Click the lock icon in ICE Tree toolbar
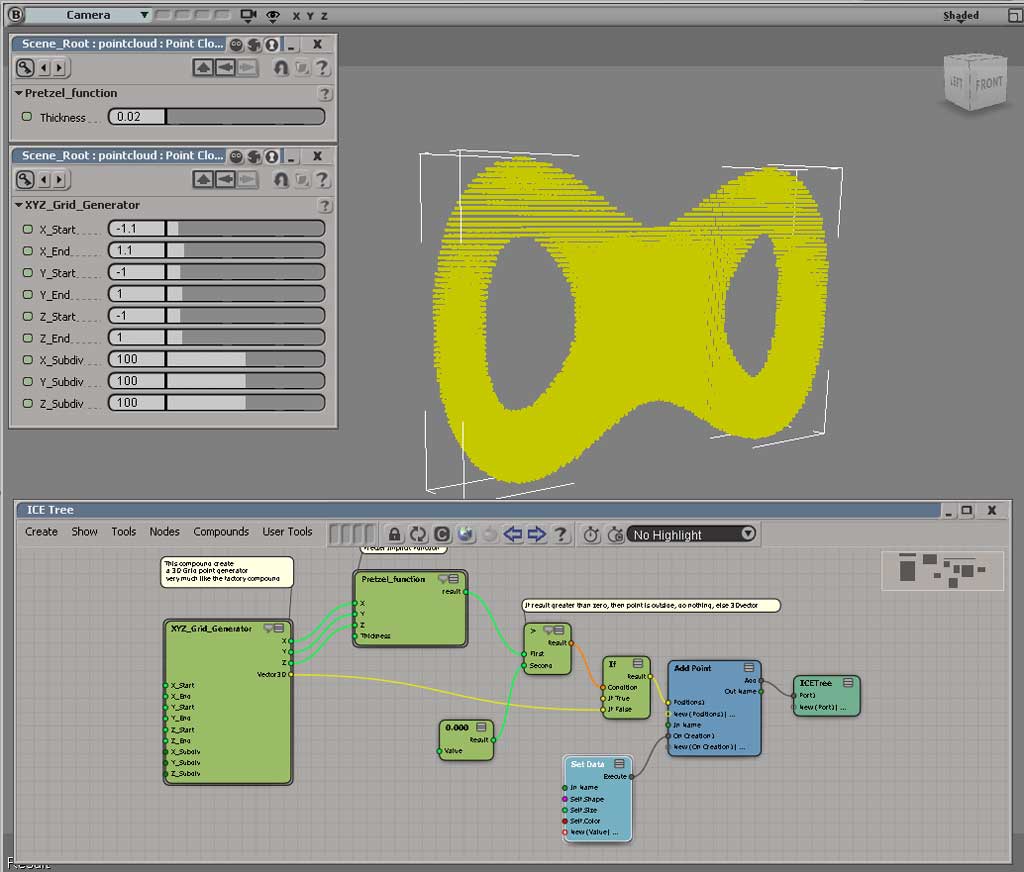This screenshot has height=872, width=1024. tap(395, 535)
